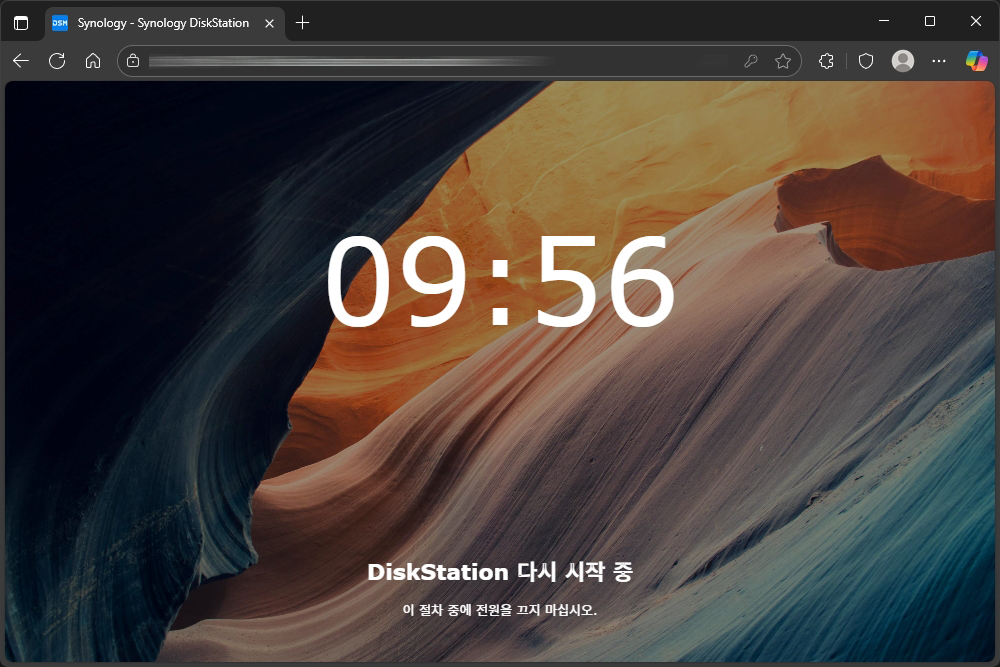Maximize the browser window
Viewport: 1000px width, 667px height.
click(930, 21)
